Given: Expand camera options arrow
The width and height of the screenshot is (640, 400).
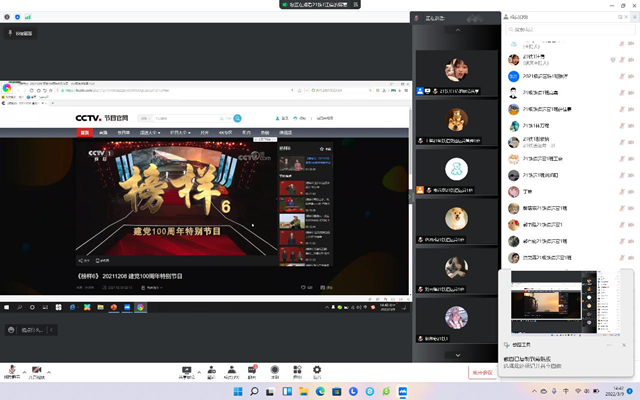Looking at the screenshot, I should pyautogui.click(x=49, y=372).
